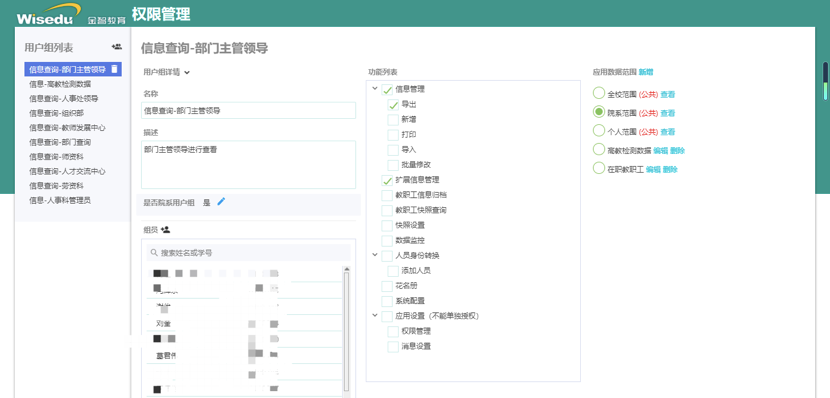Select the 在职教职工 radio button
This screenshot has height=398, width=830.
[x=599, y=168]
